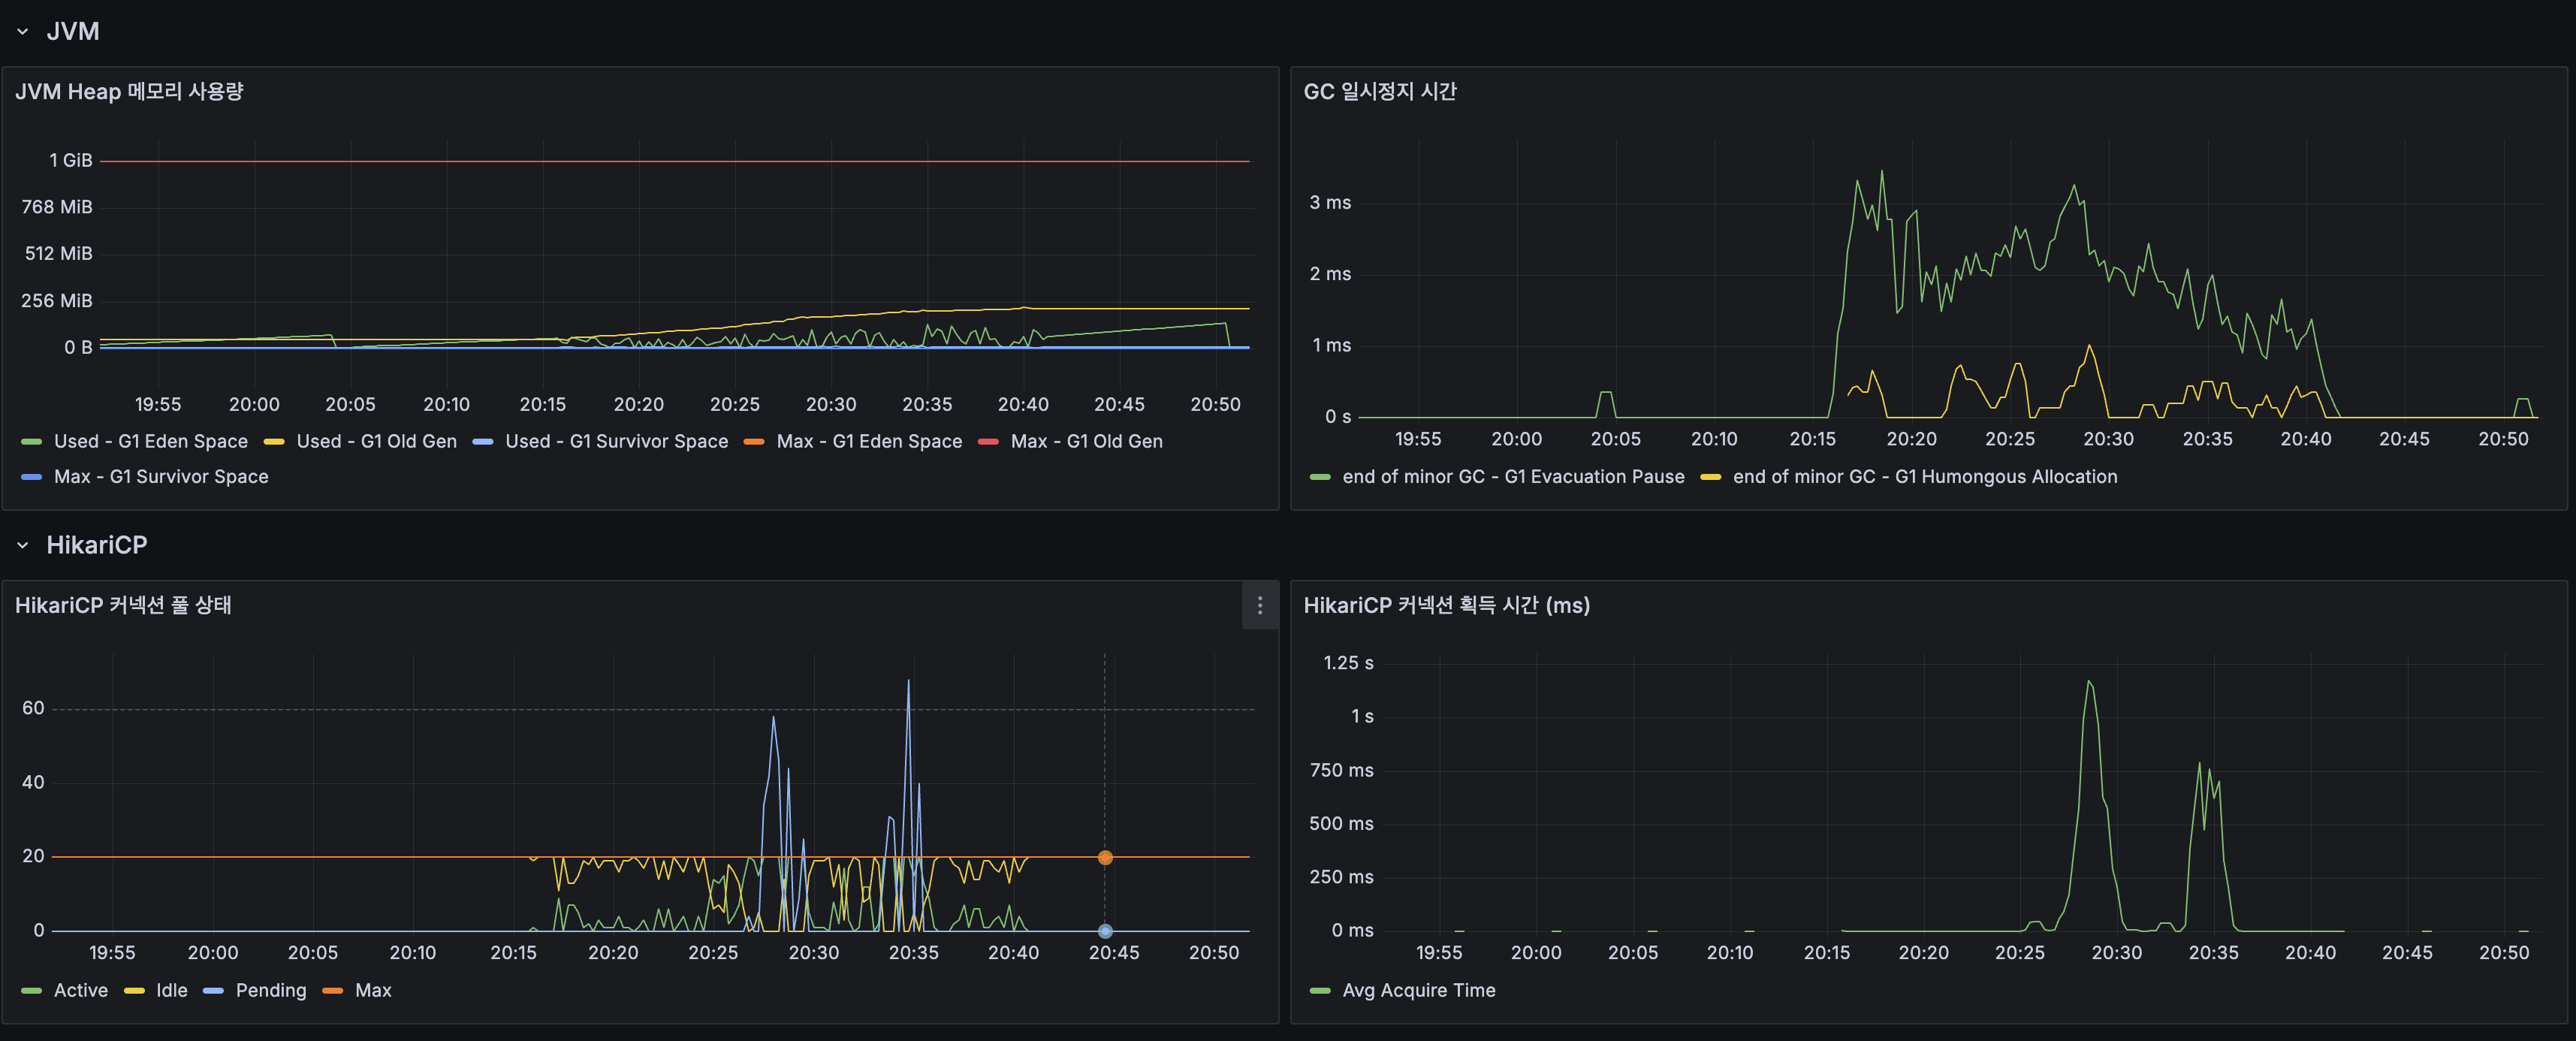
Task: Hide the Max - G1 Survivor Space series
Action: coord(159,476)
